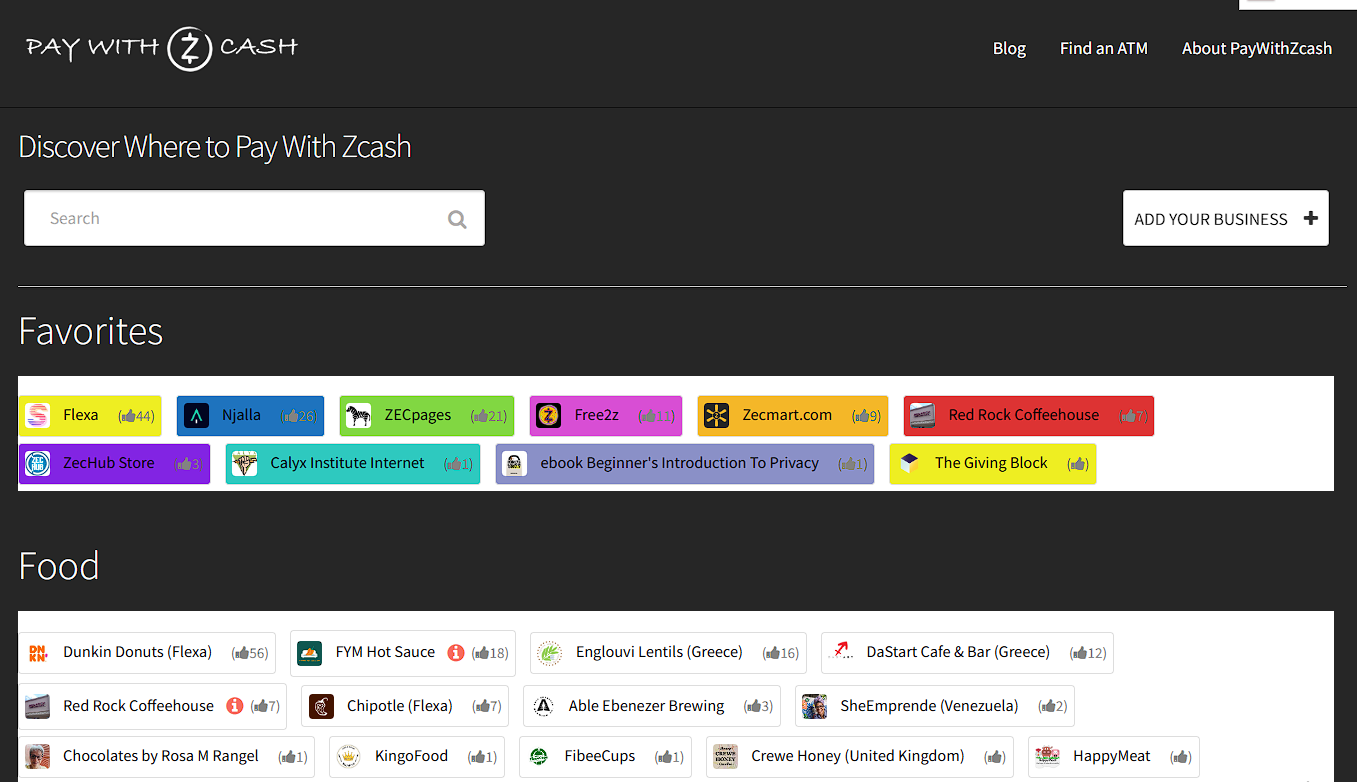Click the Free2z logo icon
Screen dimensions: 1357x782
pos(548,415)
